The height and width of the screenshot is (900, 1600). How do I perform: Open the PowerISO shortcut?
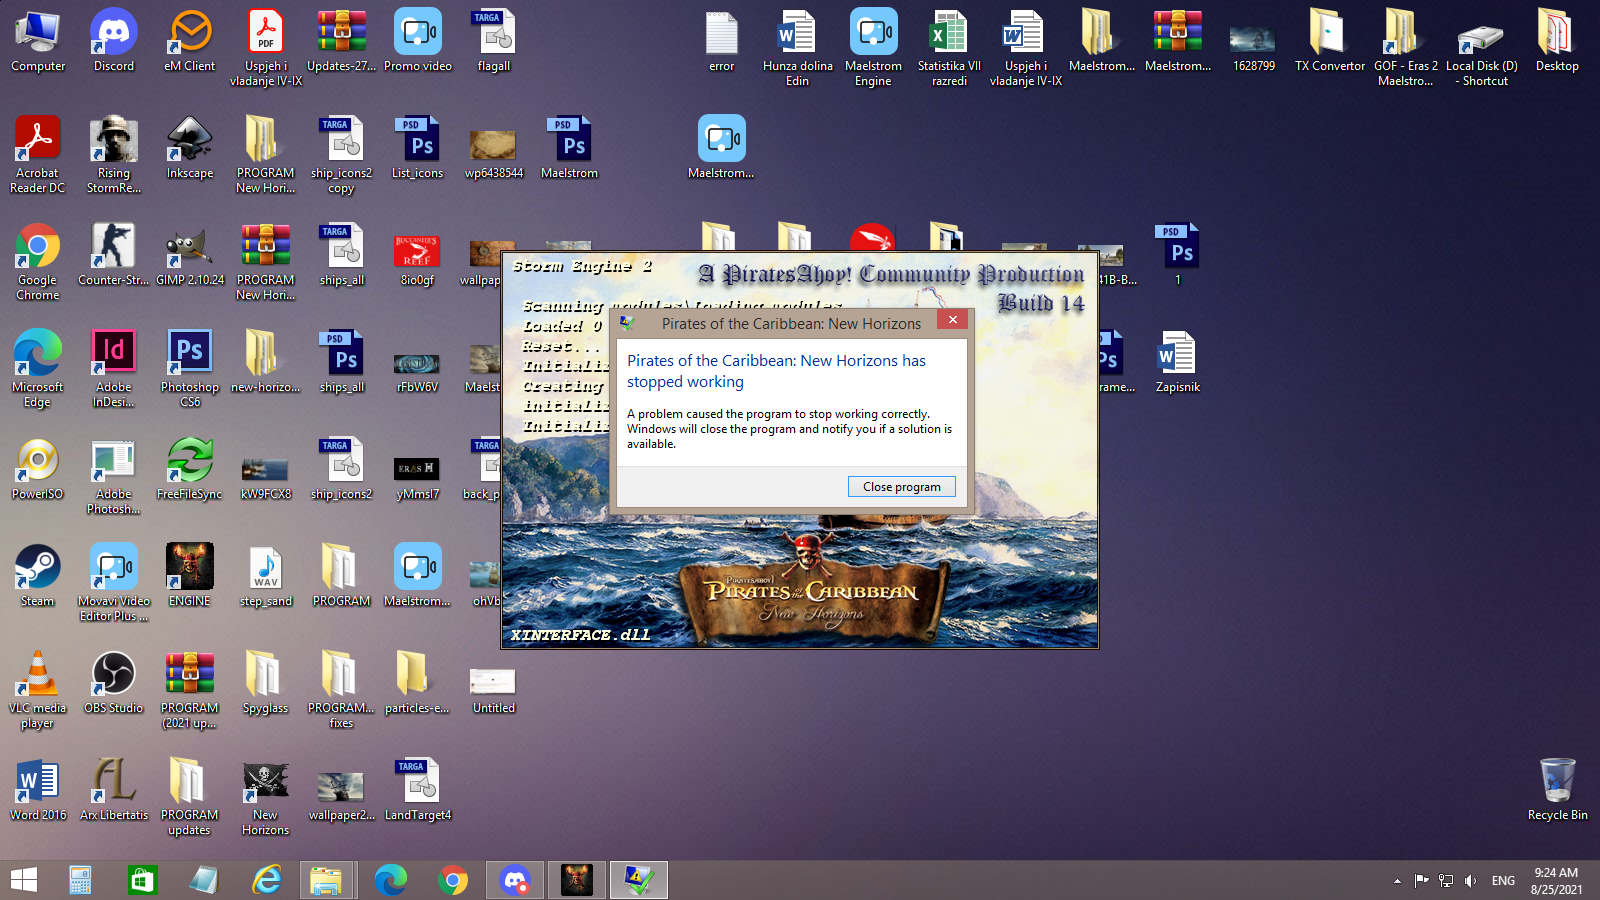(x=38, y=469)
